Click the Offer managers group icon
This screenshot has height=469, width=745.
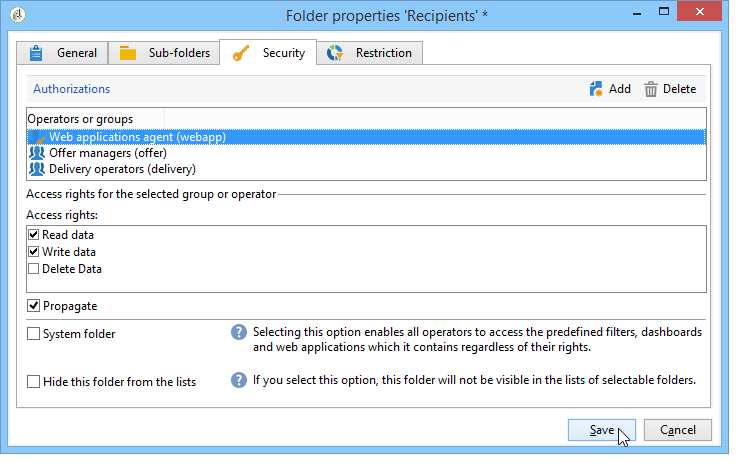[37, 153]
